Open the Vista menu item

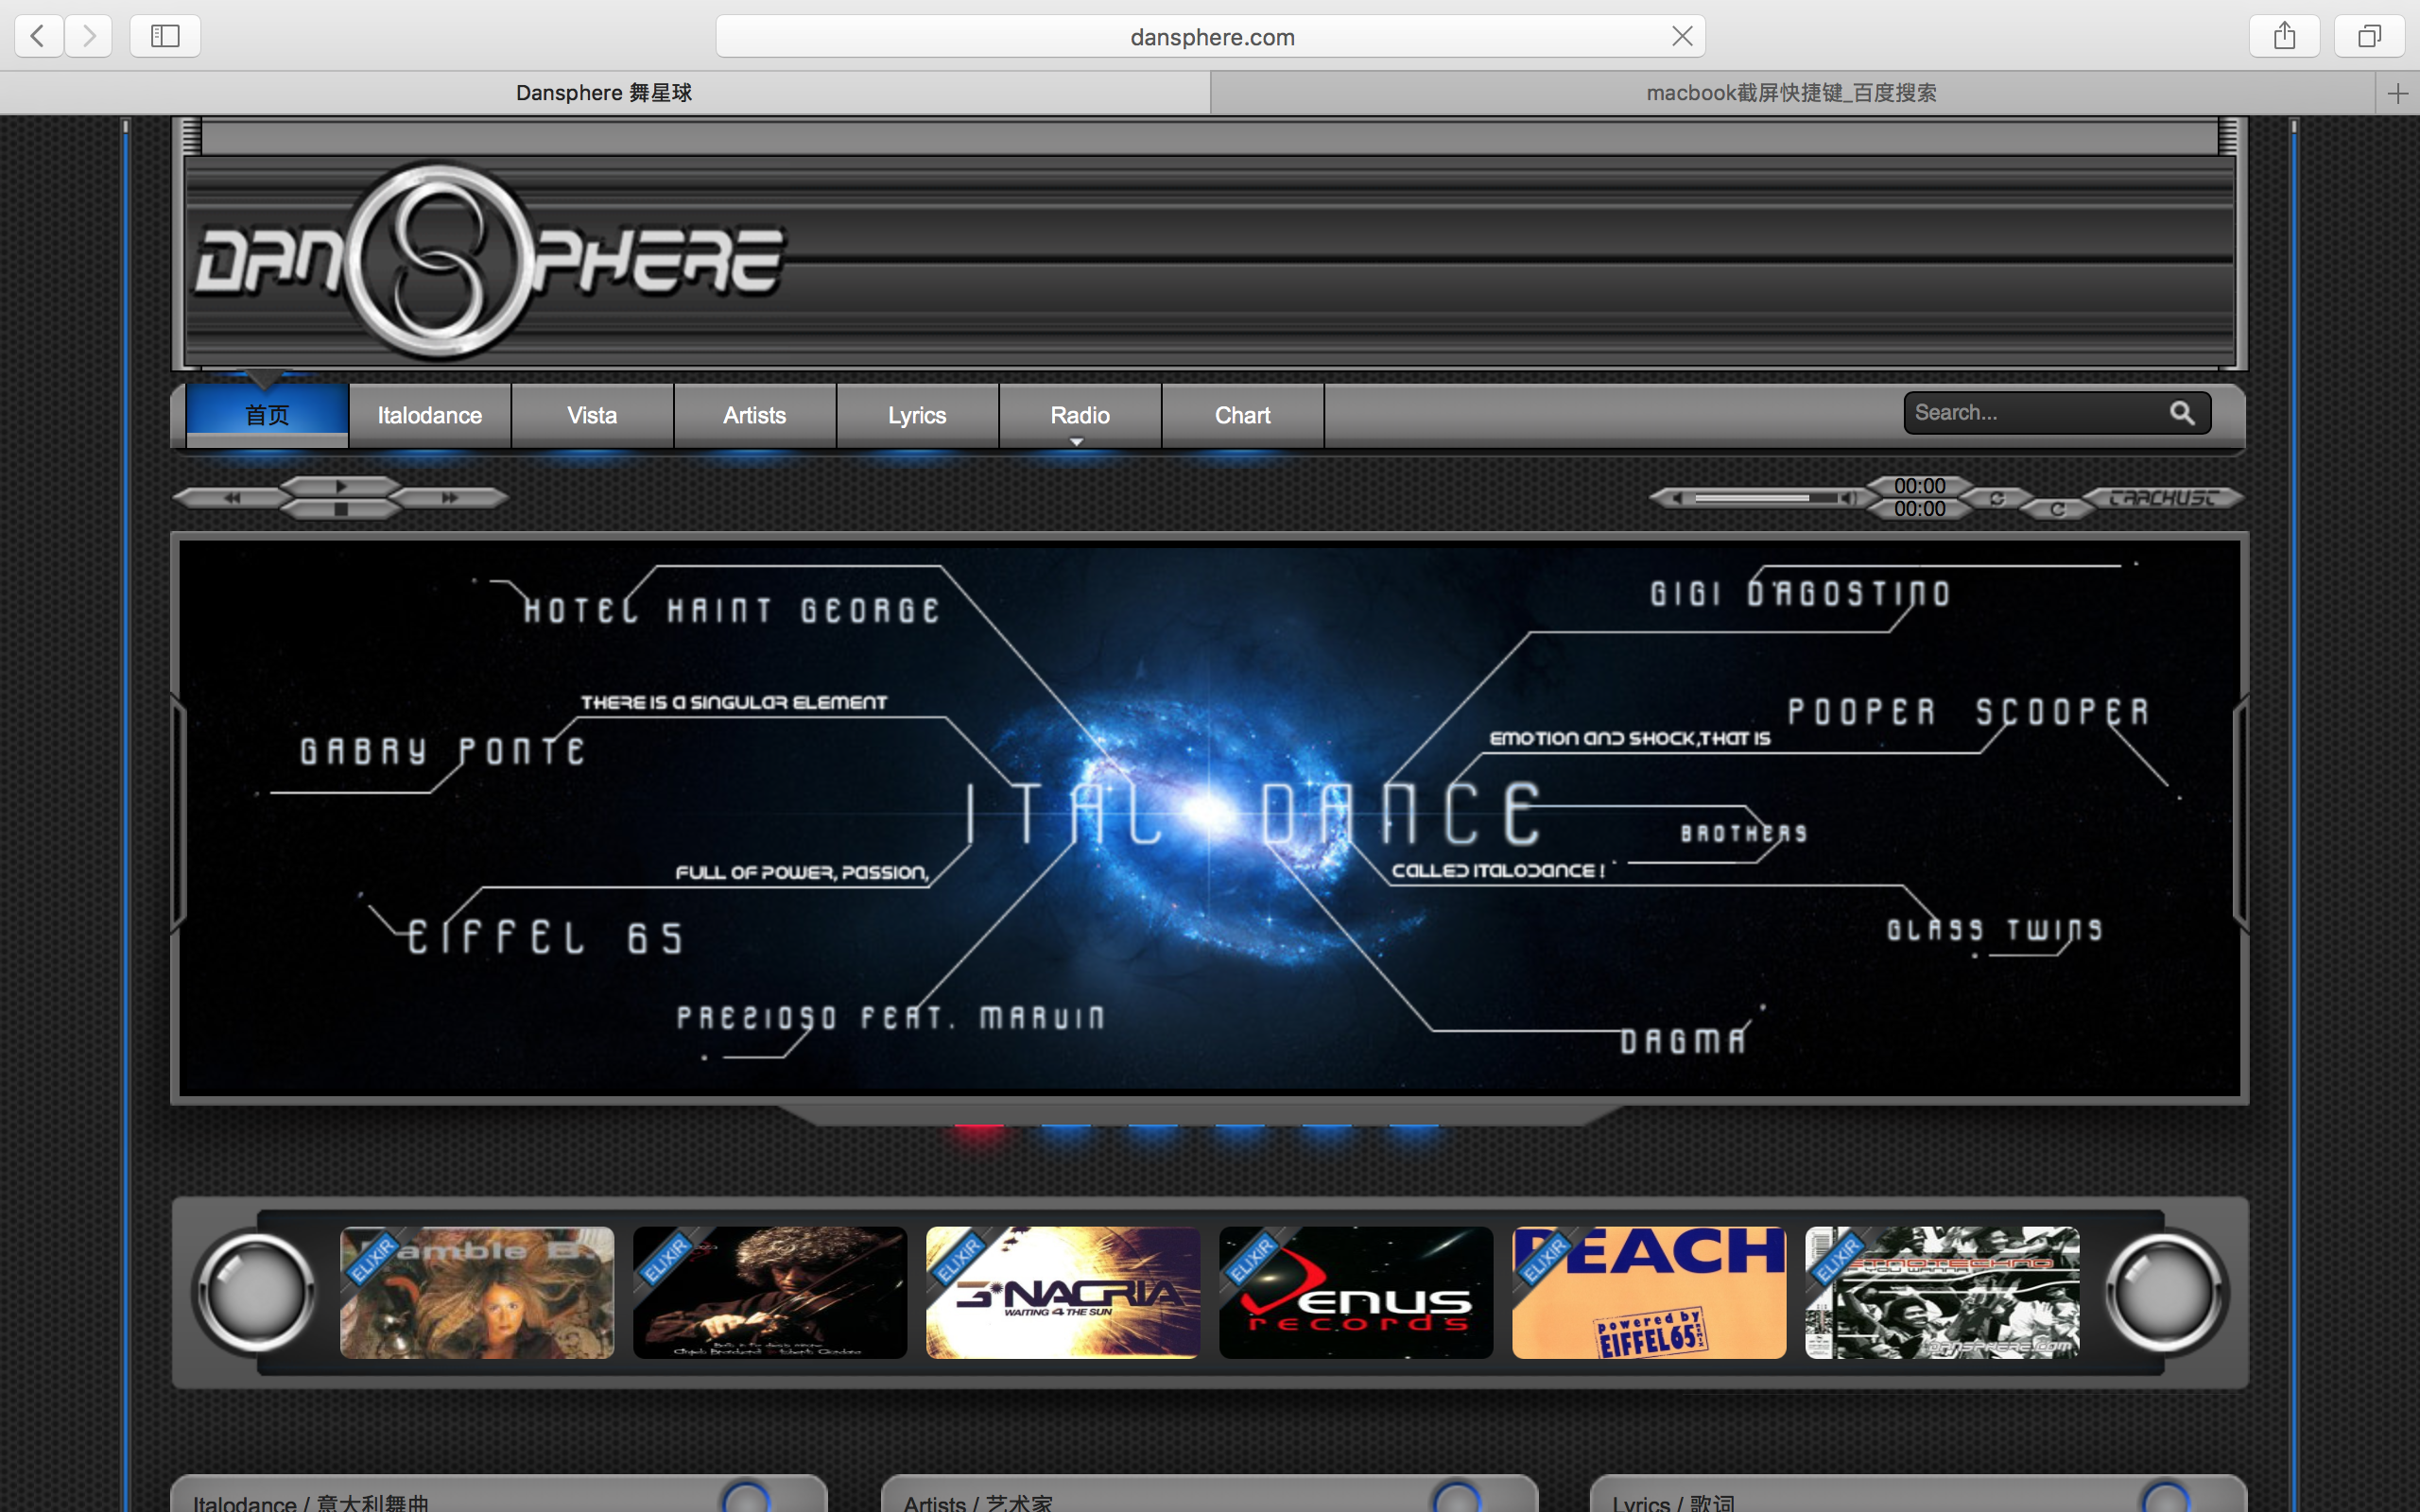(x=592, y=415)
